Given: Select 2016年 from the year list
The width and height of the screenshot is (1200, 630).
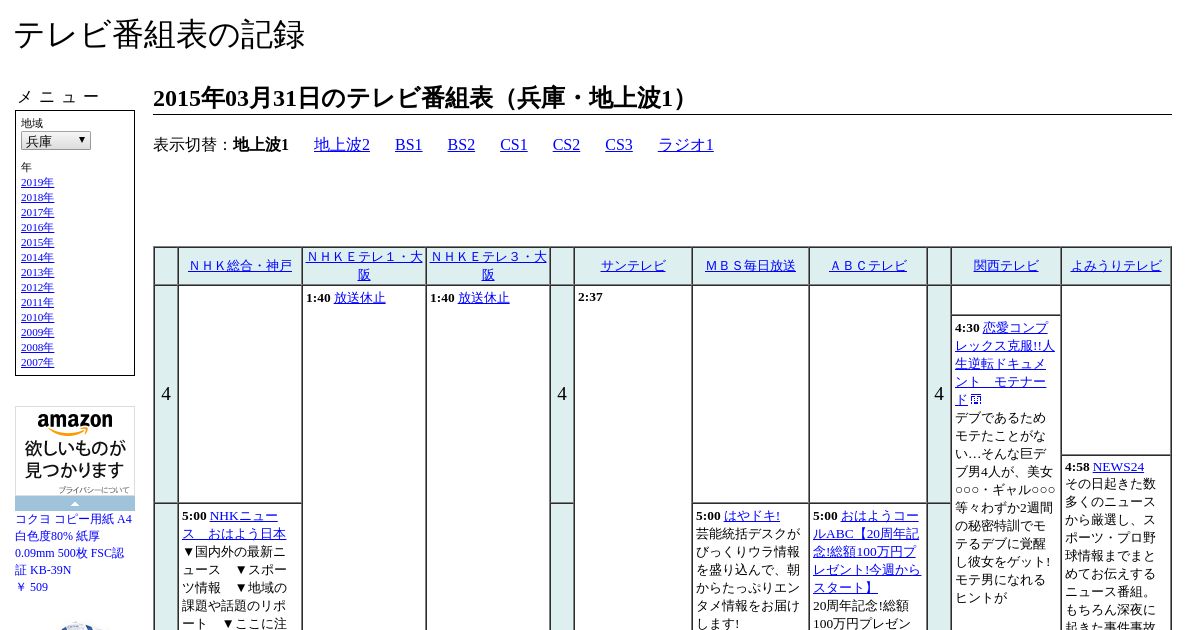Looking at the screenshot, I should coord(37,228).
